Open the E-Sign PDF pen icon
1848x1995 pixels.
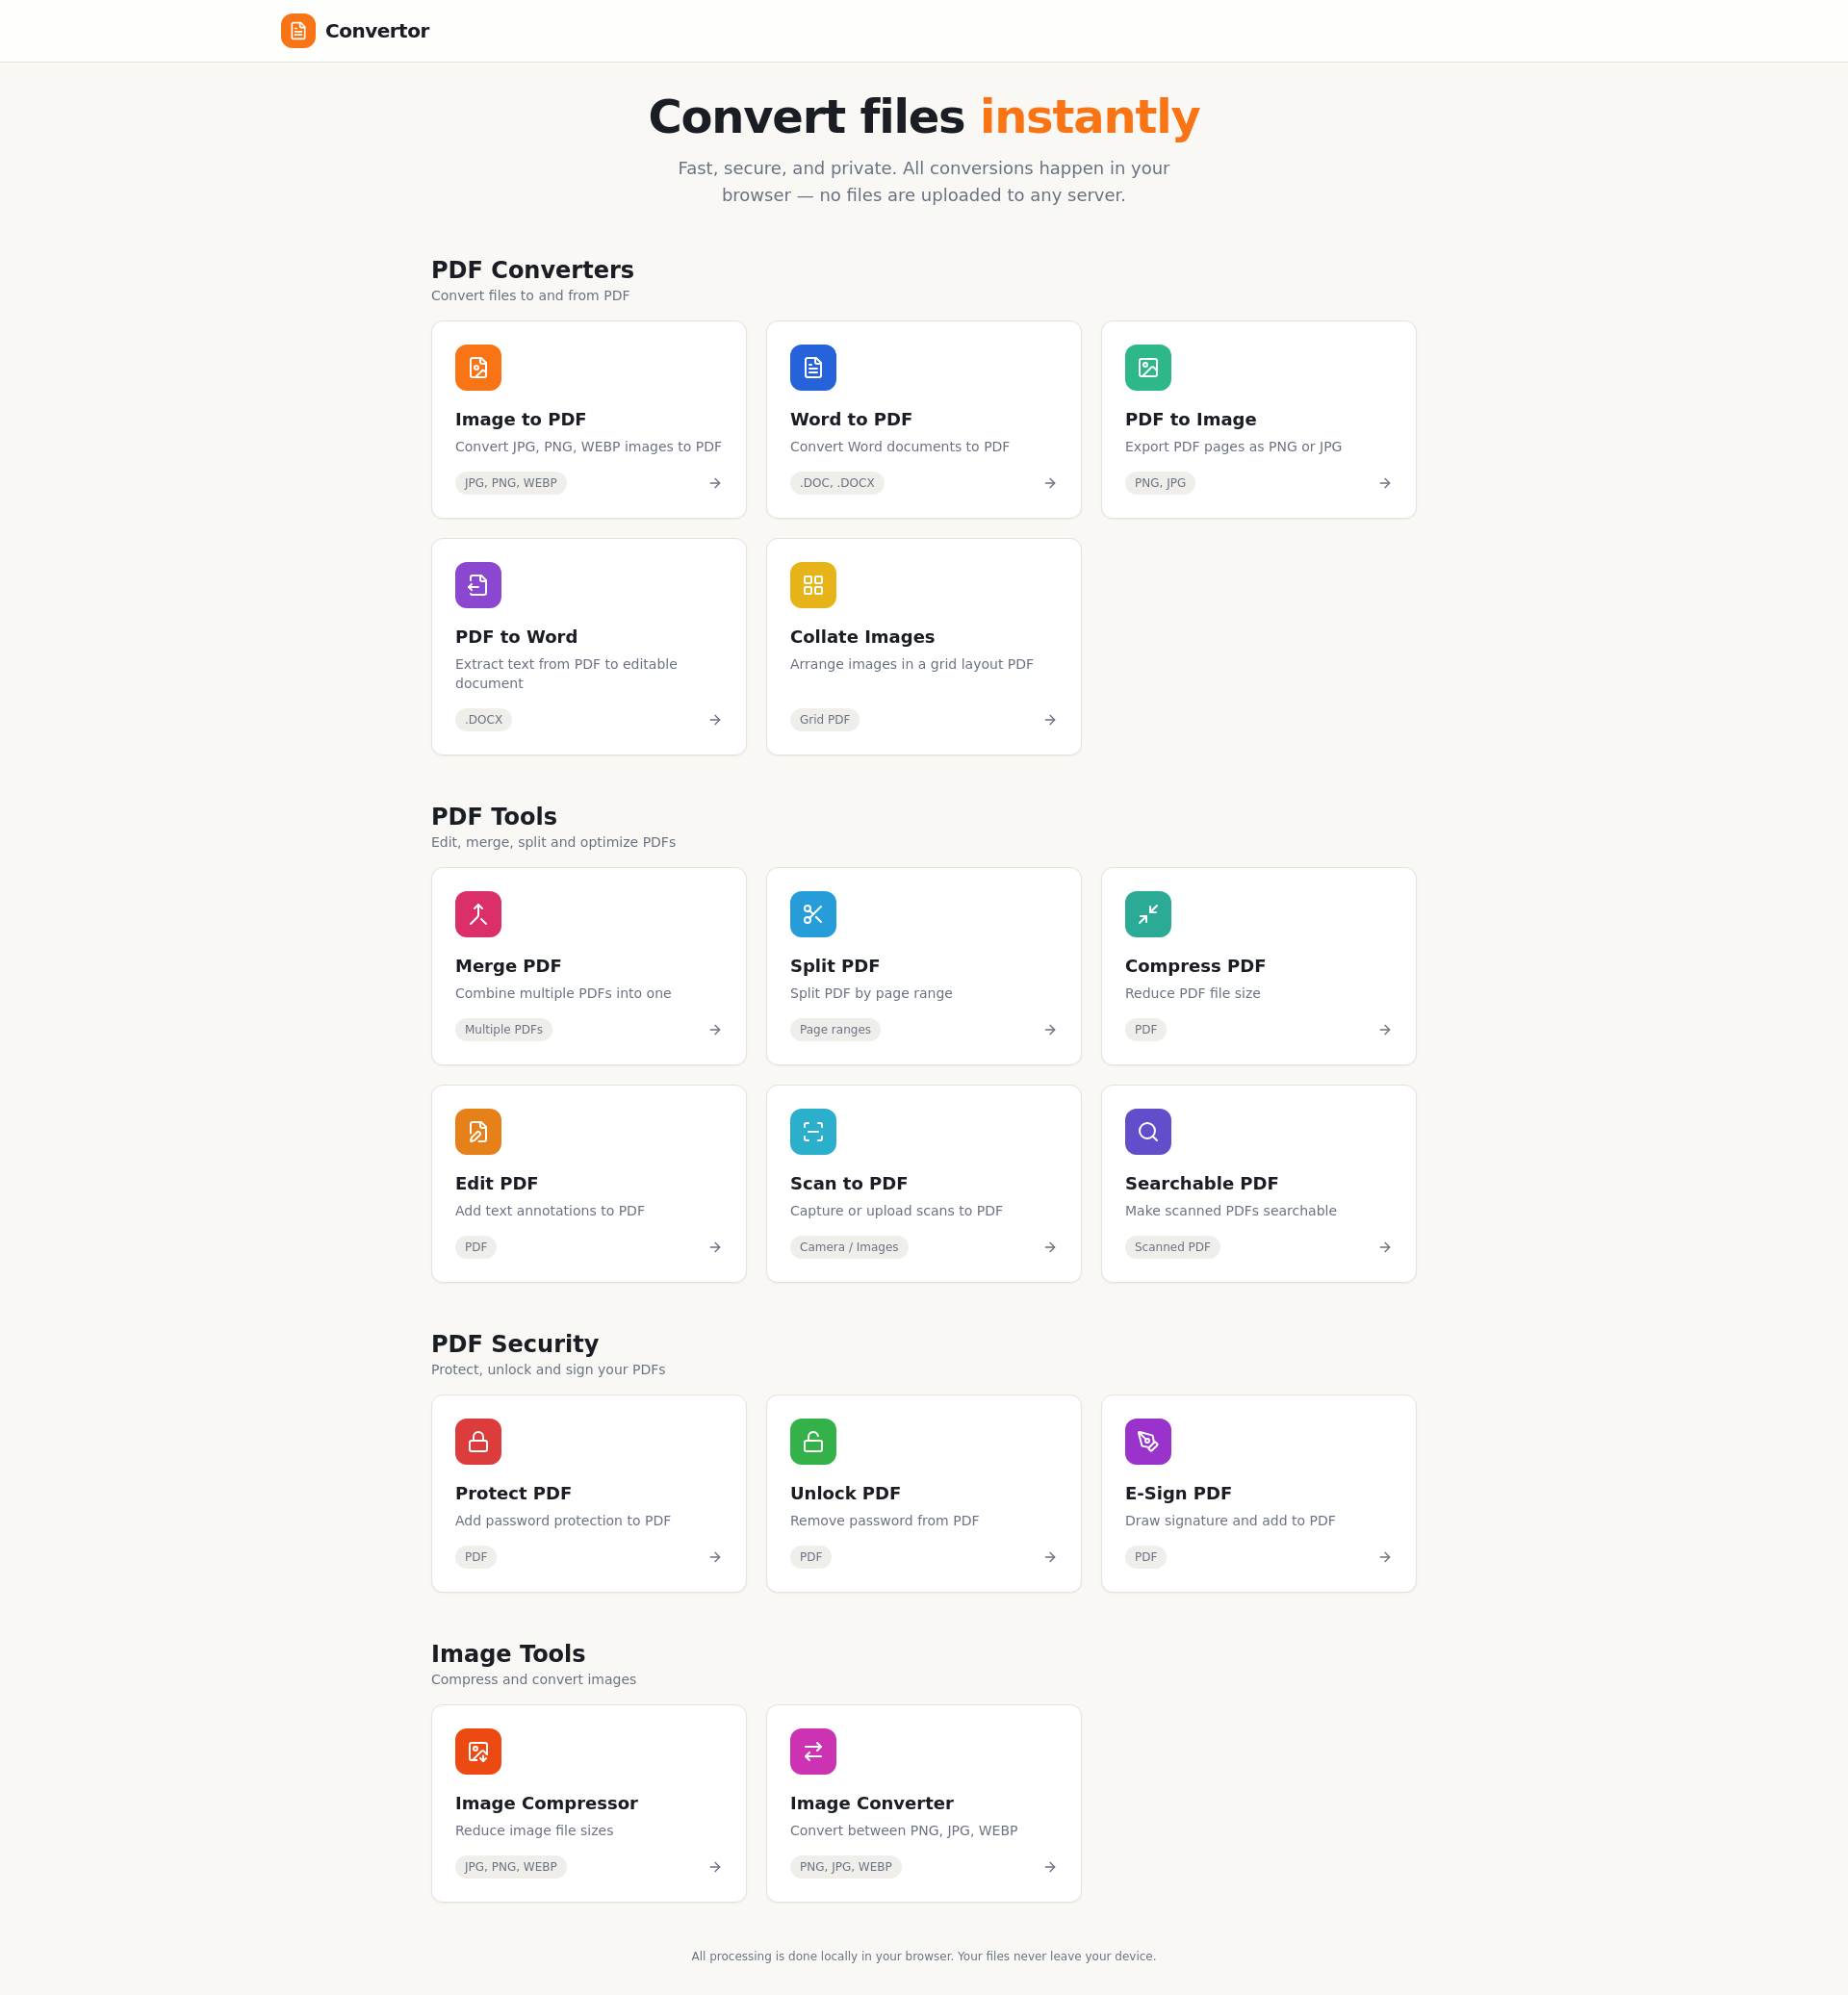point(1148,1442)
